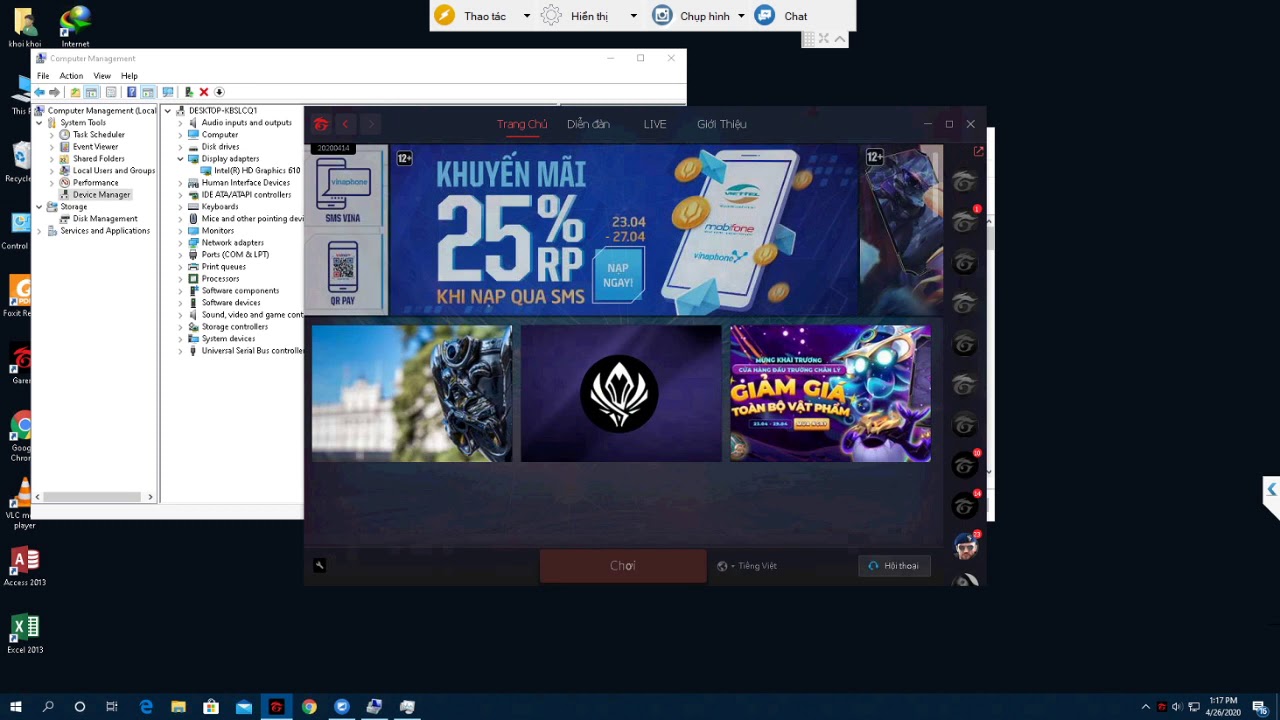The image size is (1280, 720).
Task: Open the File menu in Computer Management
Action: pos(43,76)
